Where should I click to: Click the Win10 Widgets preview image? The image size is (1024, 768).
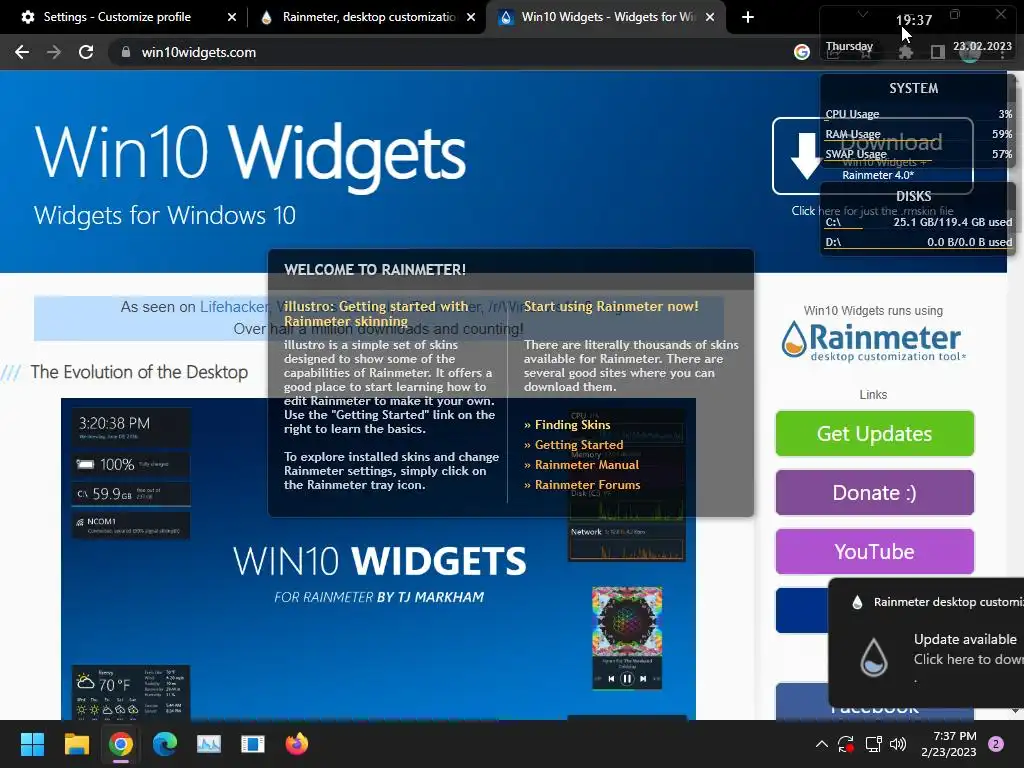click(378, 558)
